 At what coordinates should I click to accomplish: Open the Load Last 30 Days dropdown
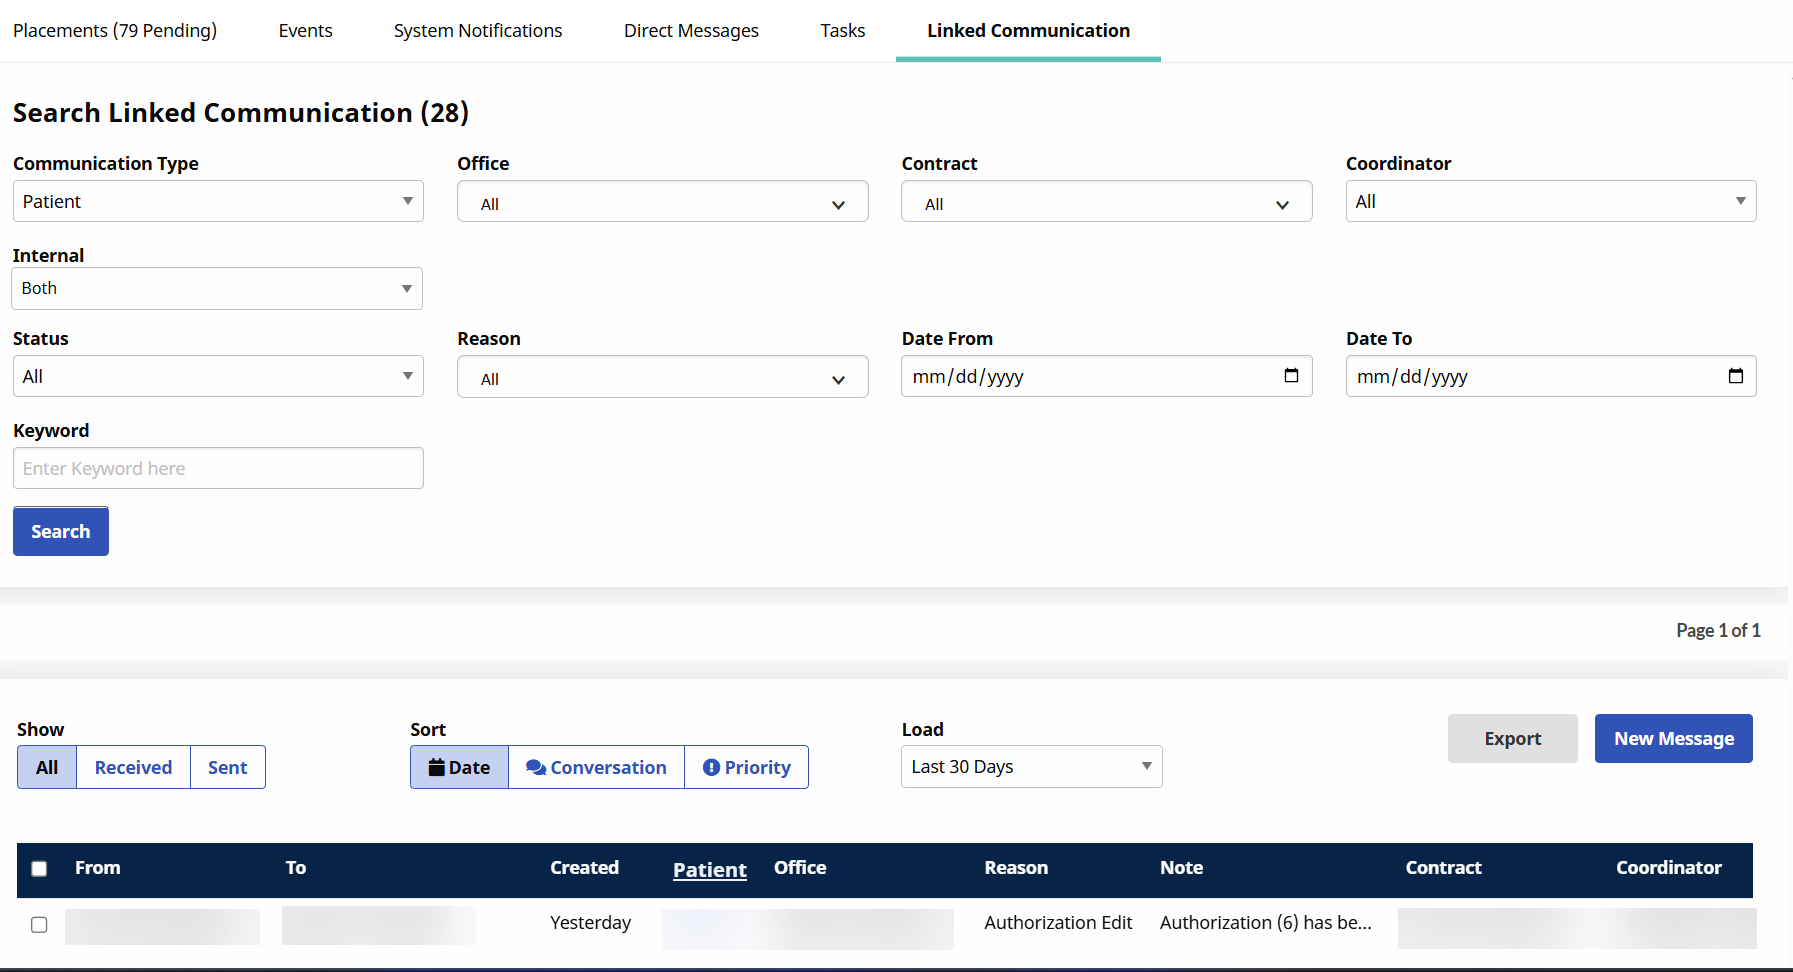tap(1031, 767)
